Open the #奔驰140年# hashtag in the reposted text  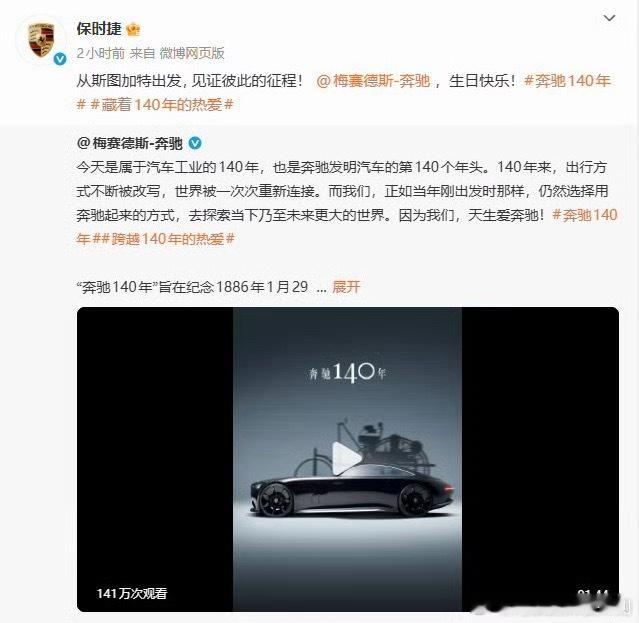pyautogui.click(x=585, y=215)
